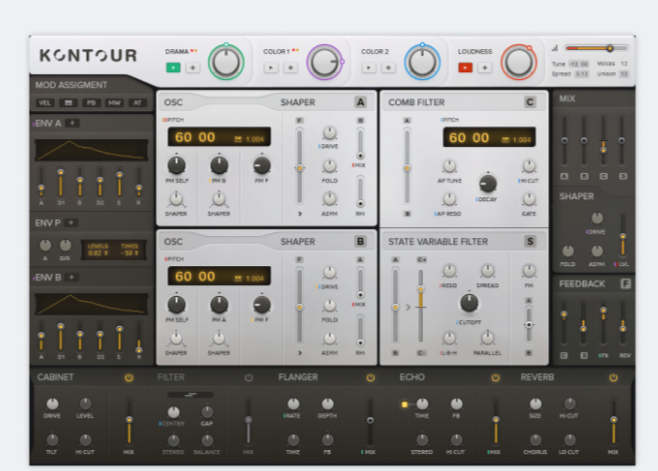Viewport: 658px width, 471px height.
Task: Click the Comb Filter DECAY knob
Action: point(488,183)
